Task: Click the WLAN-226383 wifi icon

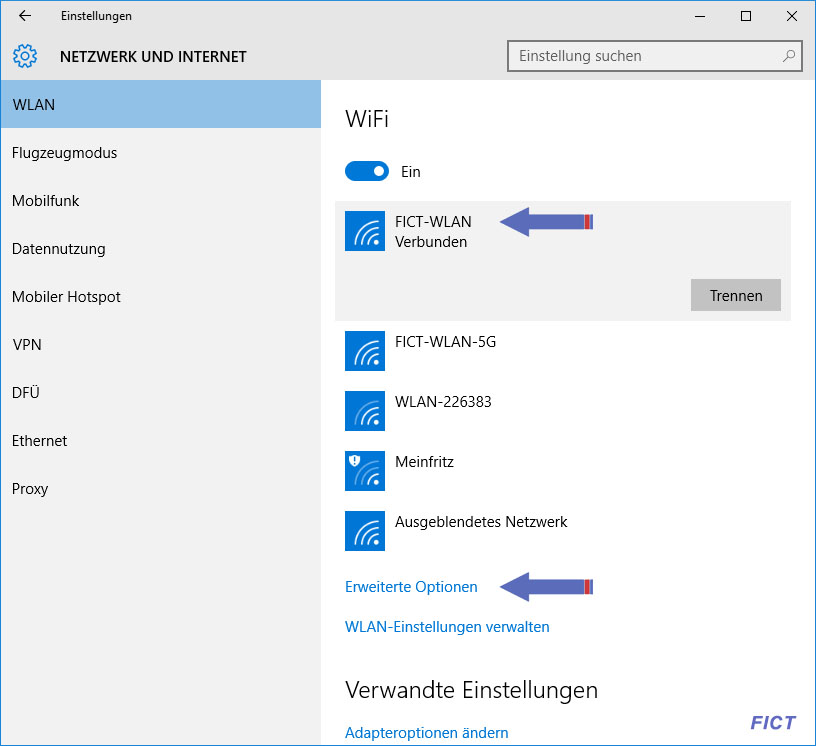Action: (x=365, y=411)
